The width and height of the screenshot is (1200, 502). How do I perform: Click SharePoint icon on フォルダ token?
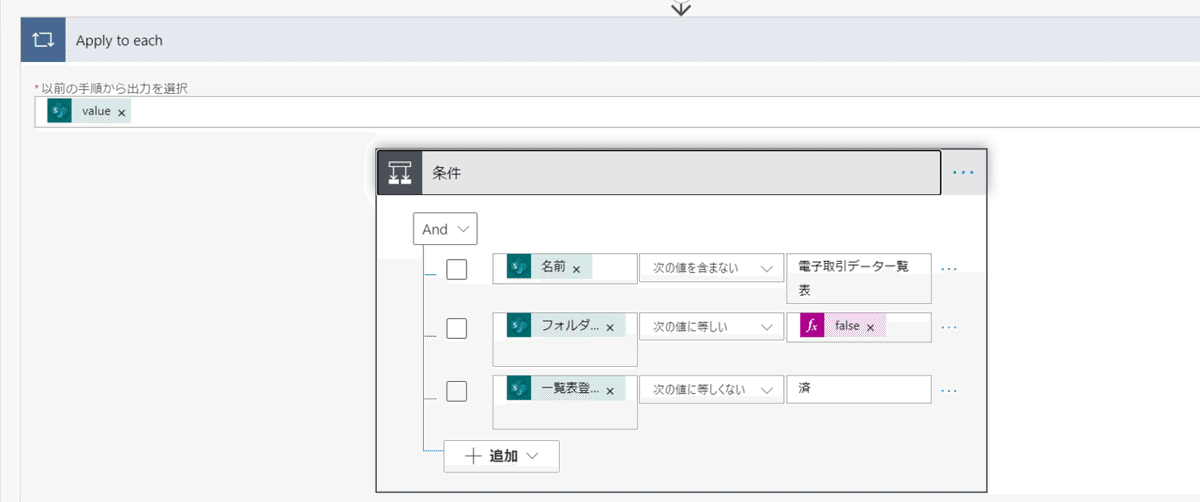coord(518,326)
